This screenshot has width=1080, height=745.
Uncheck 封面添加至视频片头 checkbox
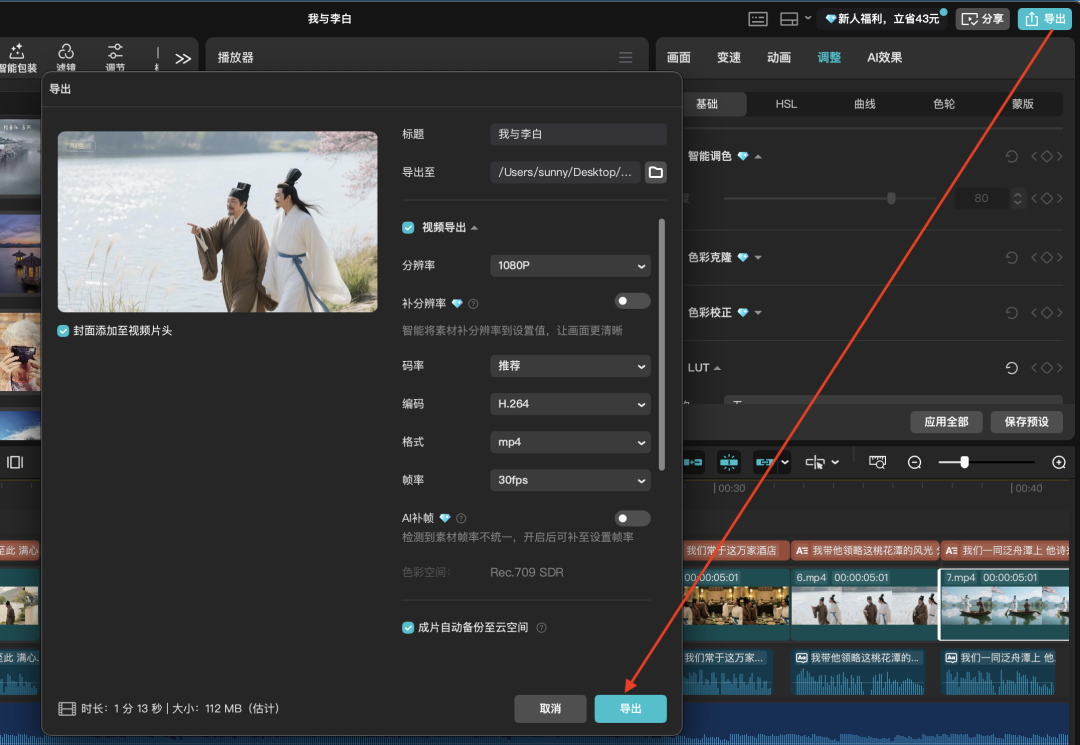point(64,330)
